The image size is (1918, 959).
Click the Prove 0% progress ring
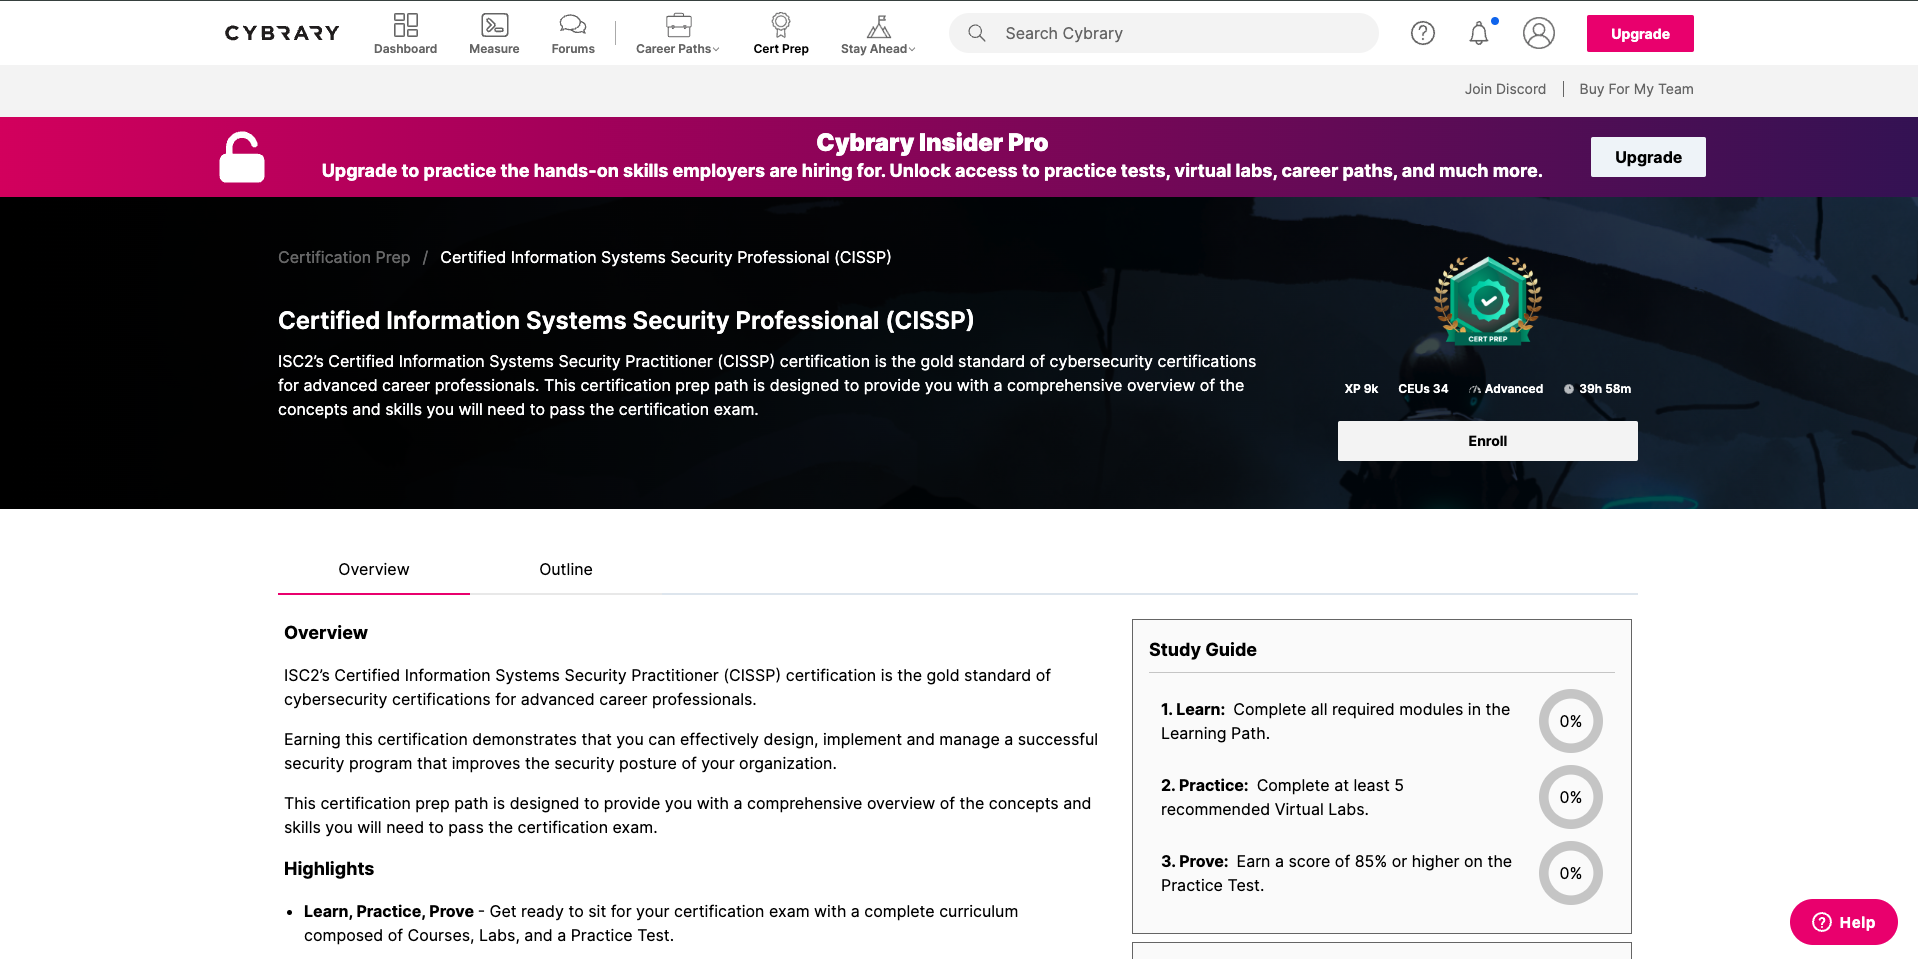click(1571, 873)
